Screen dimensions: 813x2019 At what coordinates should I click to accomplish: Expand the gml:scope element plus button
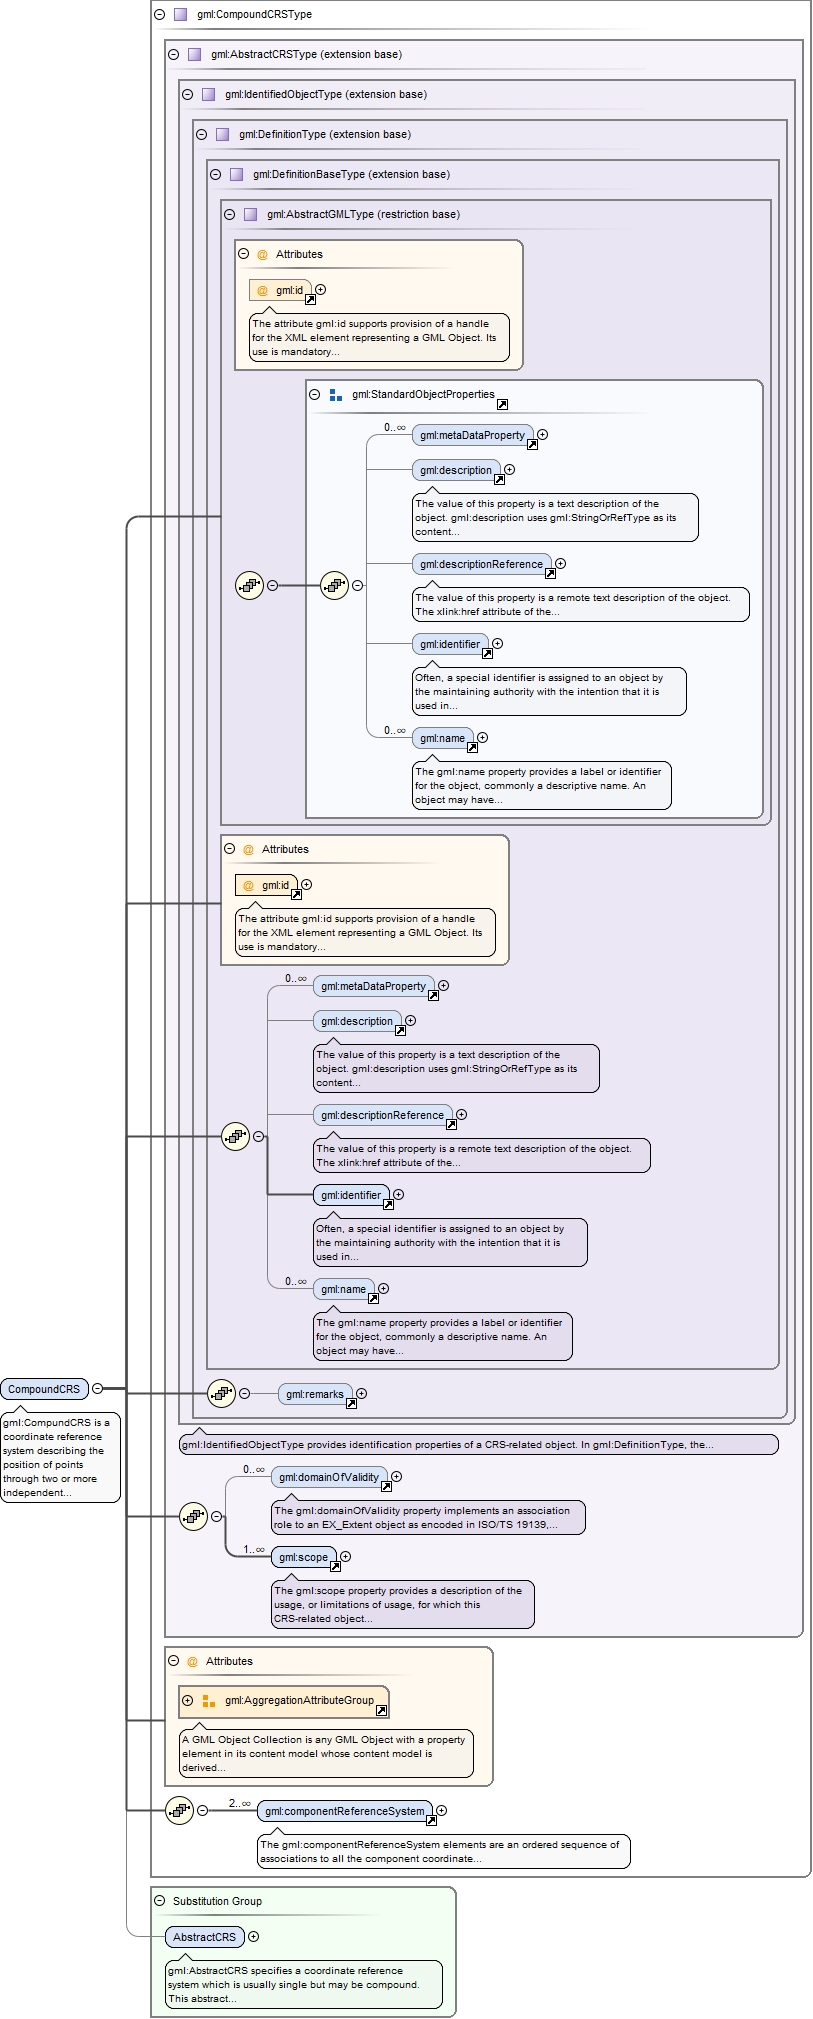coord(346,1556)
